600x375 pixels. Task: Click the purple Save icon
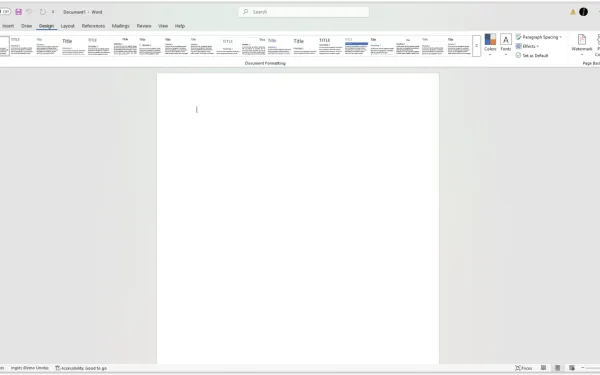[x=18, y=12]
